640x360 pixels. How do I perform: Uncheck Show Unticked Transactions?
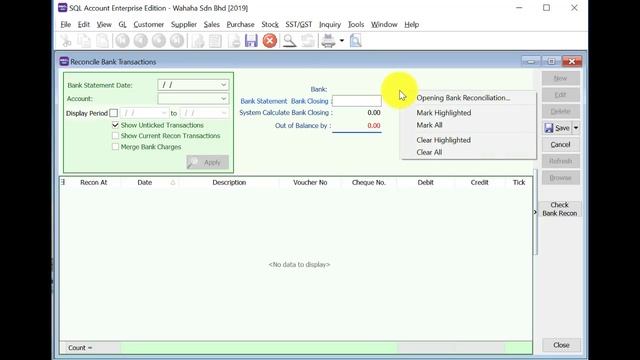click(116, 125)
